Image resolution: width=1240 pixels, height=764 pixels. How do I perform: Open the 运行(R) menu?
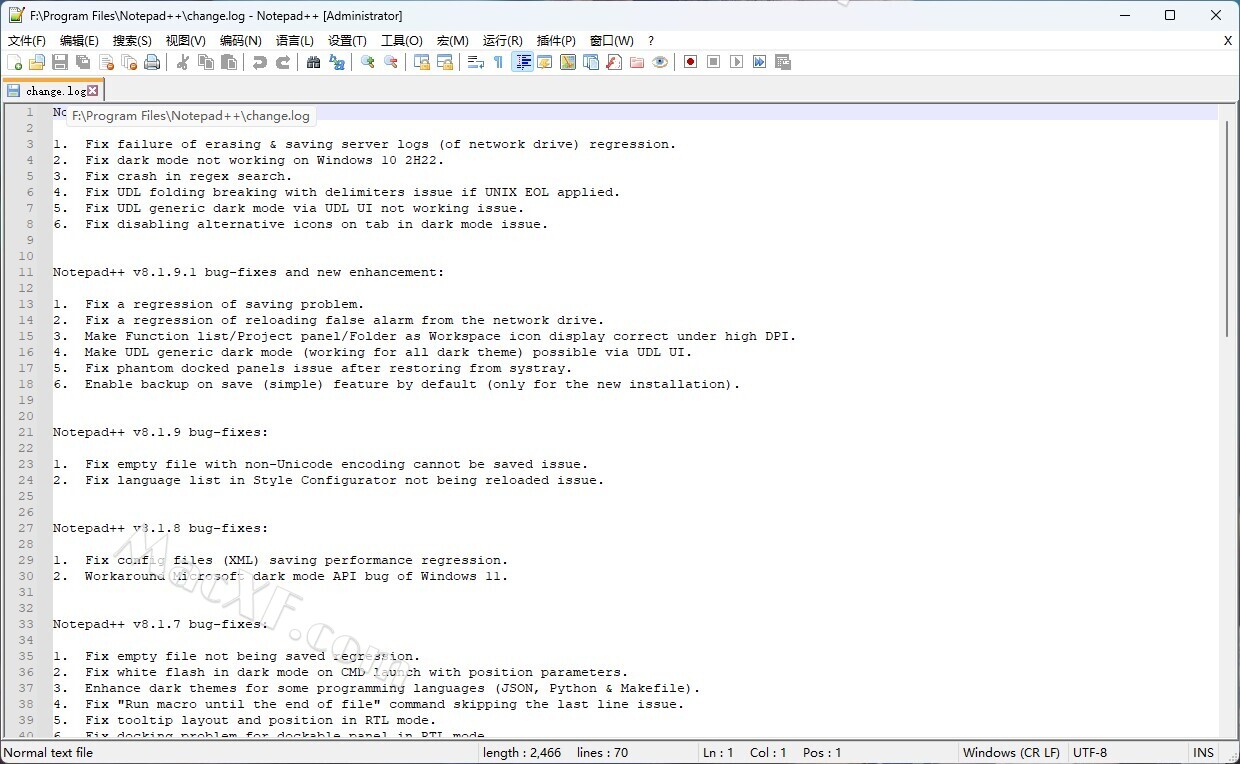[x=503, y=41]
